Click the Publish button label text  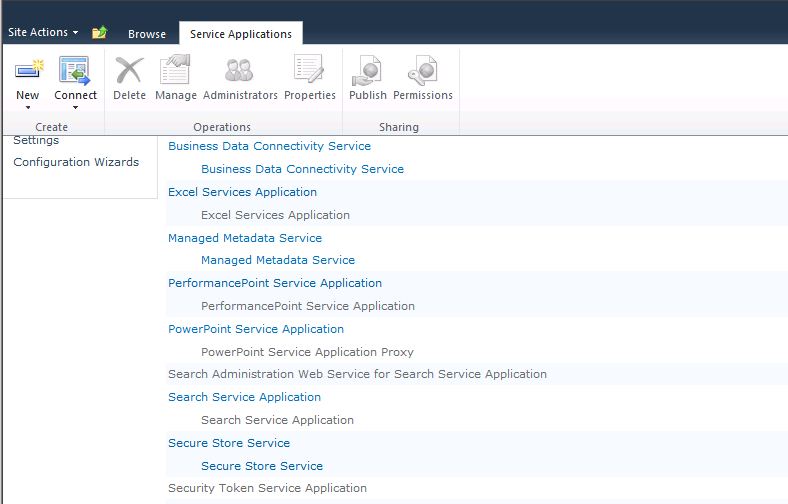coord(368,95)
